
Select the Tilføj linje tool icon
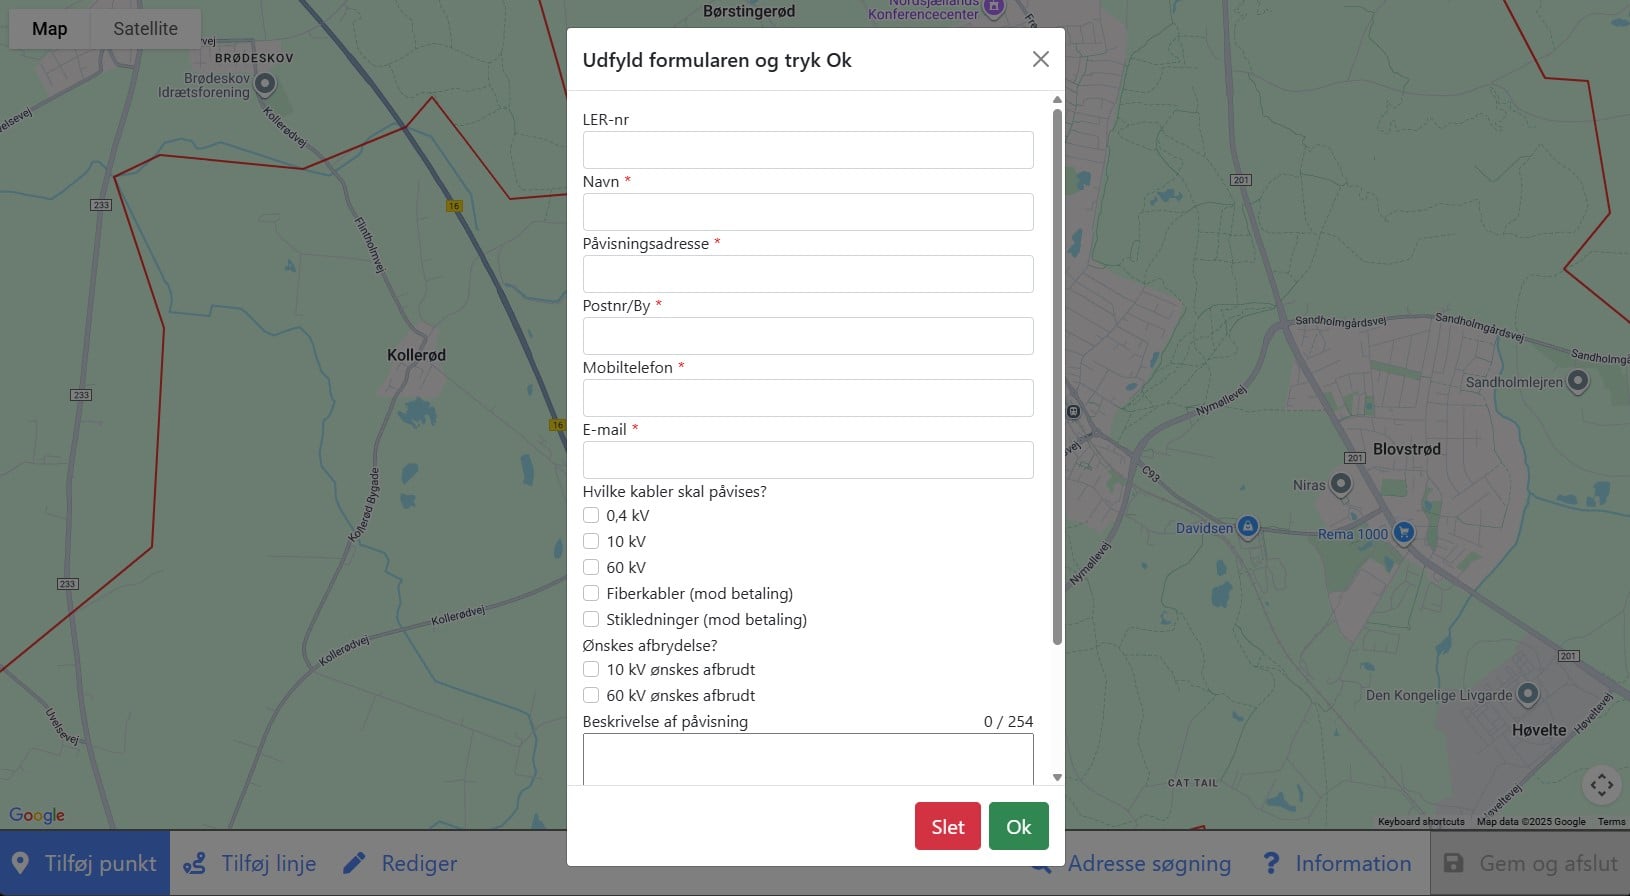click(x=195, y=863)
